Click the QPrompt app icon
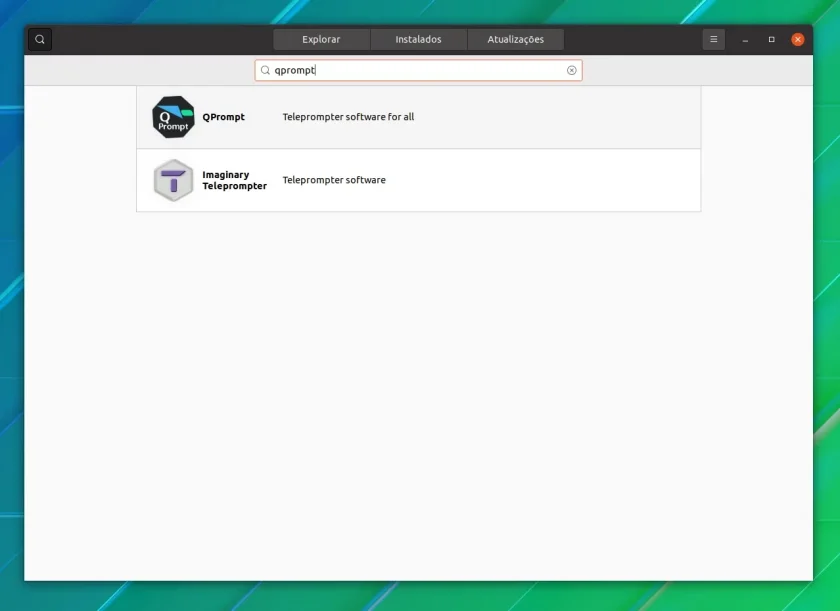This screenshot has height=611, width=840. click(173, 117)
